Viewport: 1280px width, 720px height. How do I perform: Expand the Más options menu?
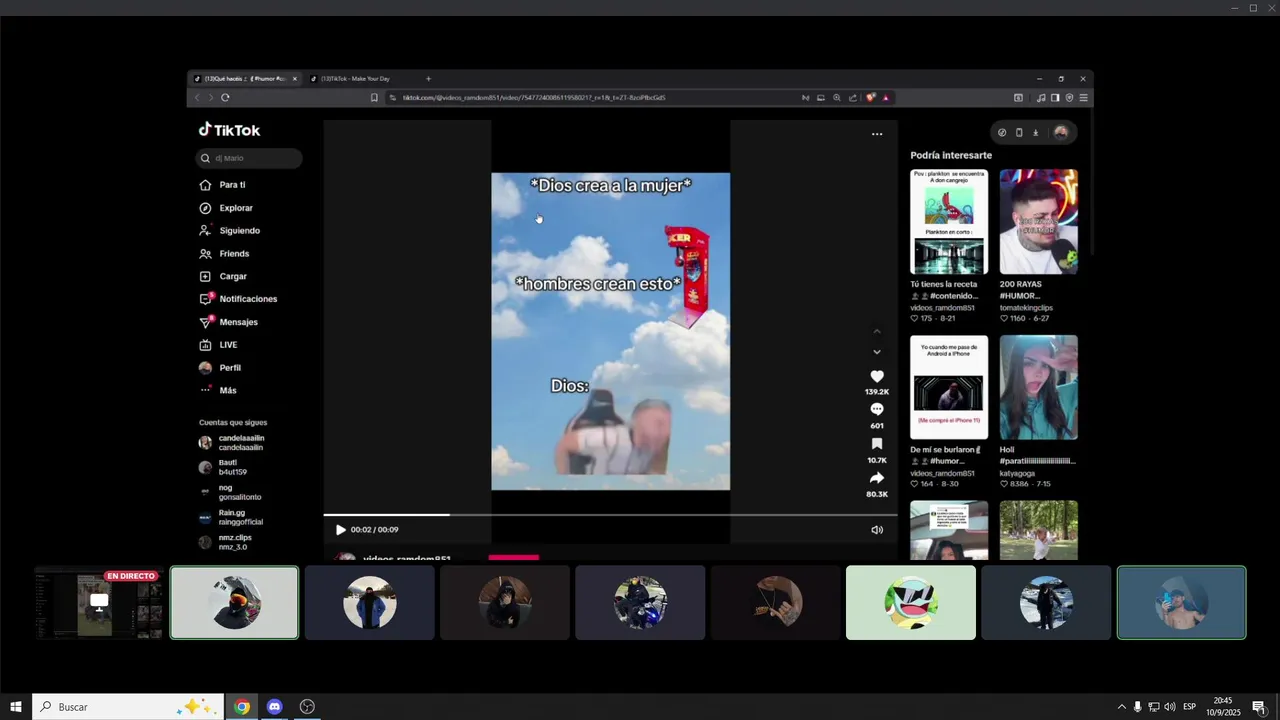[218, 391]
